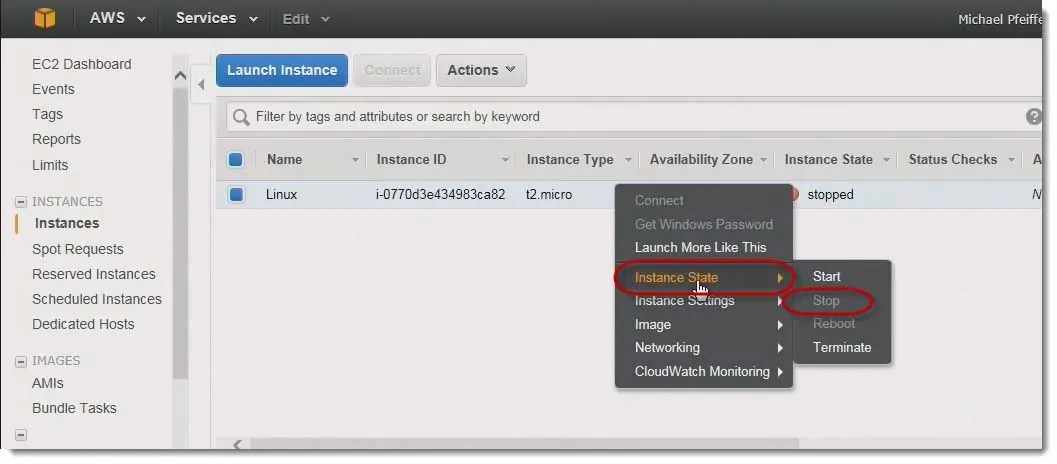Collapse the INSTANCES section expander

click(21, 202)
